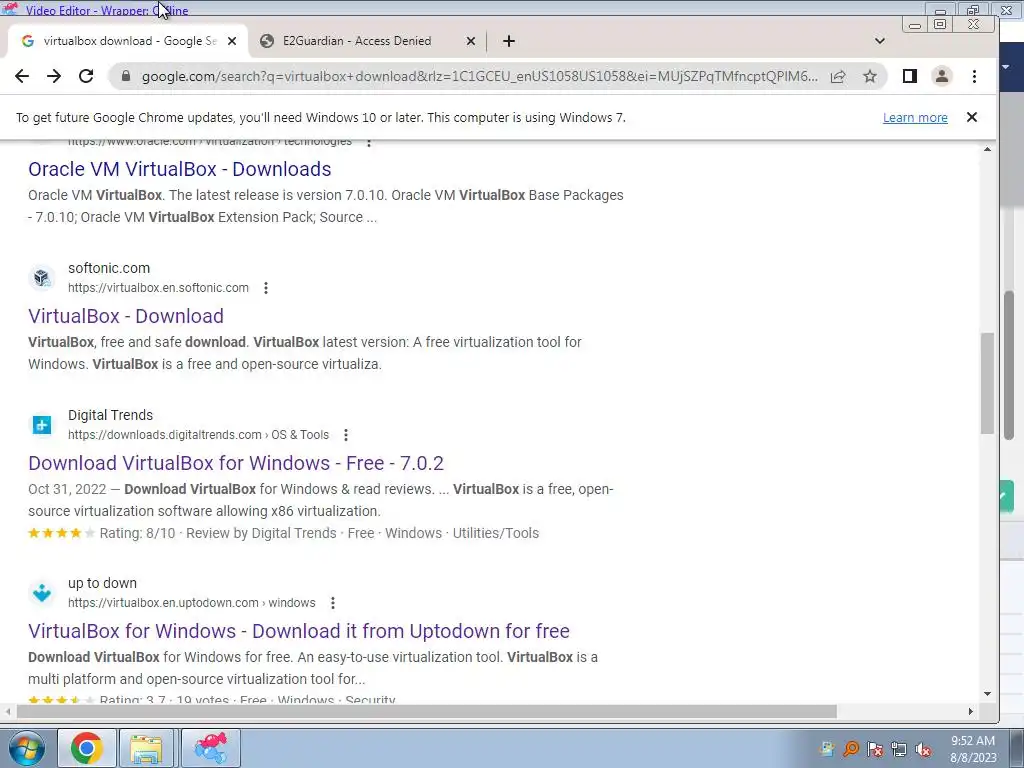
Task: Click the candy app taskbar icon
Action: (x=210, y=748)
